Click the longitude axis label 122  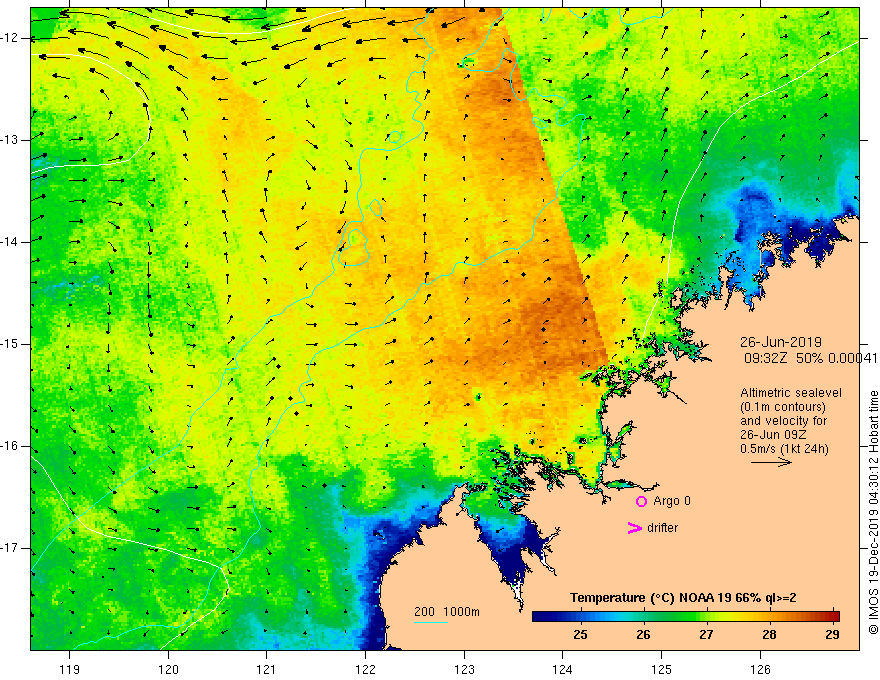(x=365, y=669)
